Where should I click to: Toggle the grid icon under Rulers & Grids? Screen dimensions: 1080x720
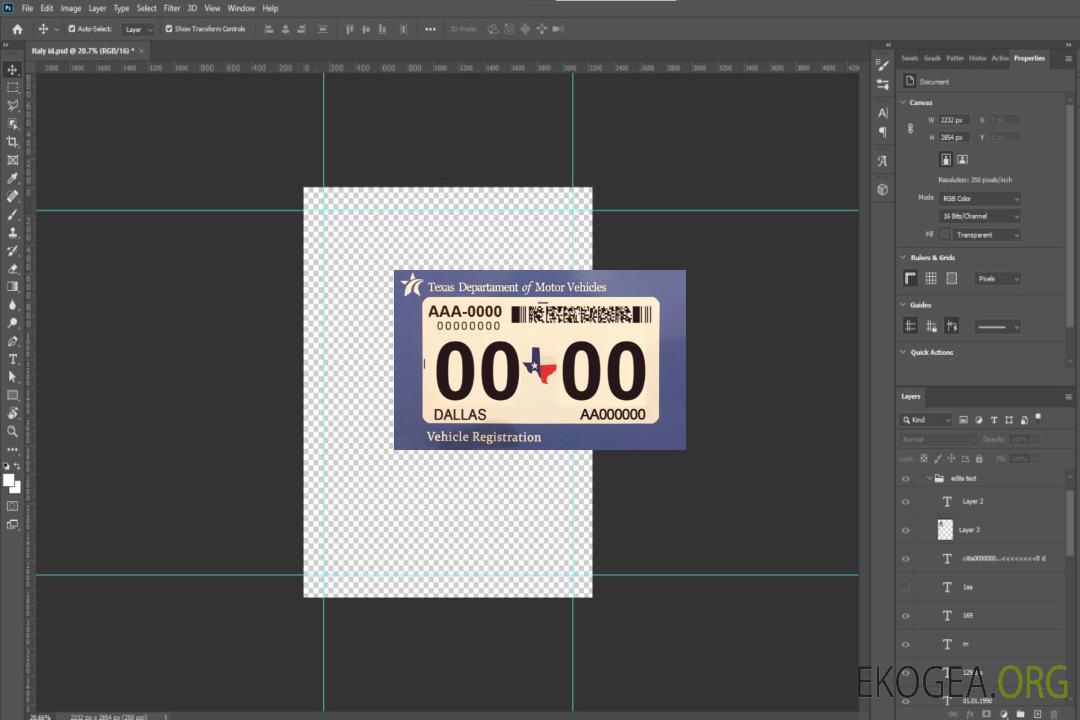coord(930,279)
